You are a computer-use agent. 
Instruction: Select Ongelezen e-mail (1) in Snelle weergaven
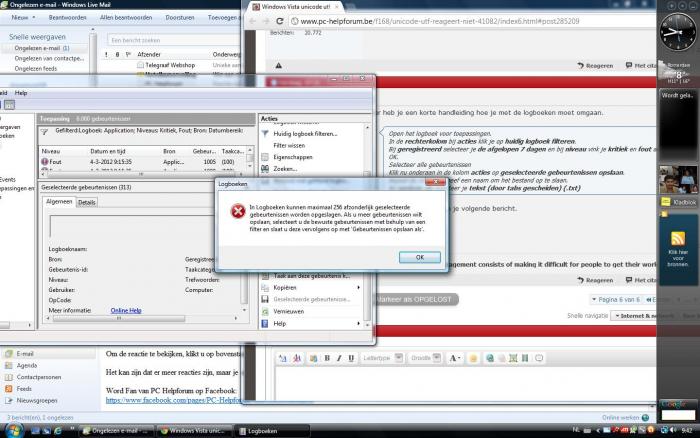42,48
